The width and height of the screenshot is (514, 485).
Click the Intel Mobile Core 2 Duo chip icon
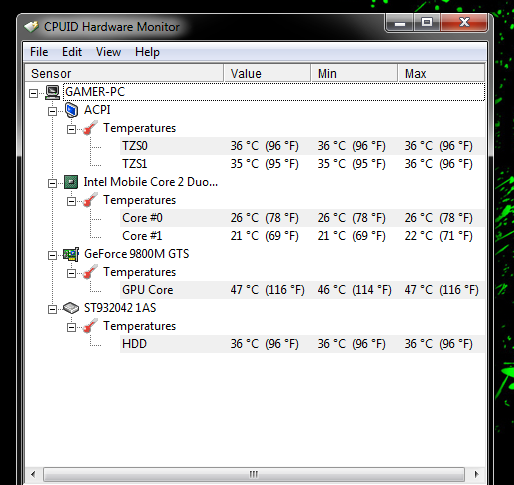click(x=71, y=182)
